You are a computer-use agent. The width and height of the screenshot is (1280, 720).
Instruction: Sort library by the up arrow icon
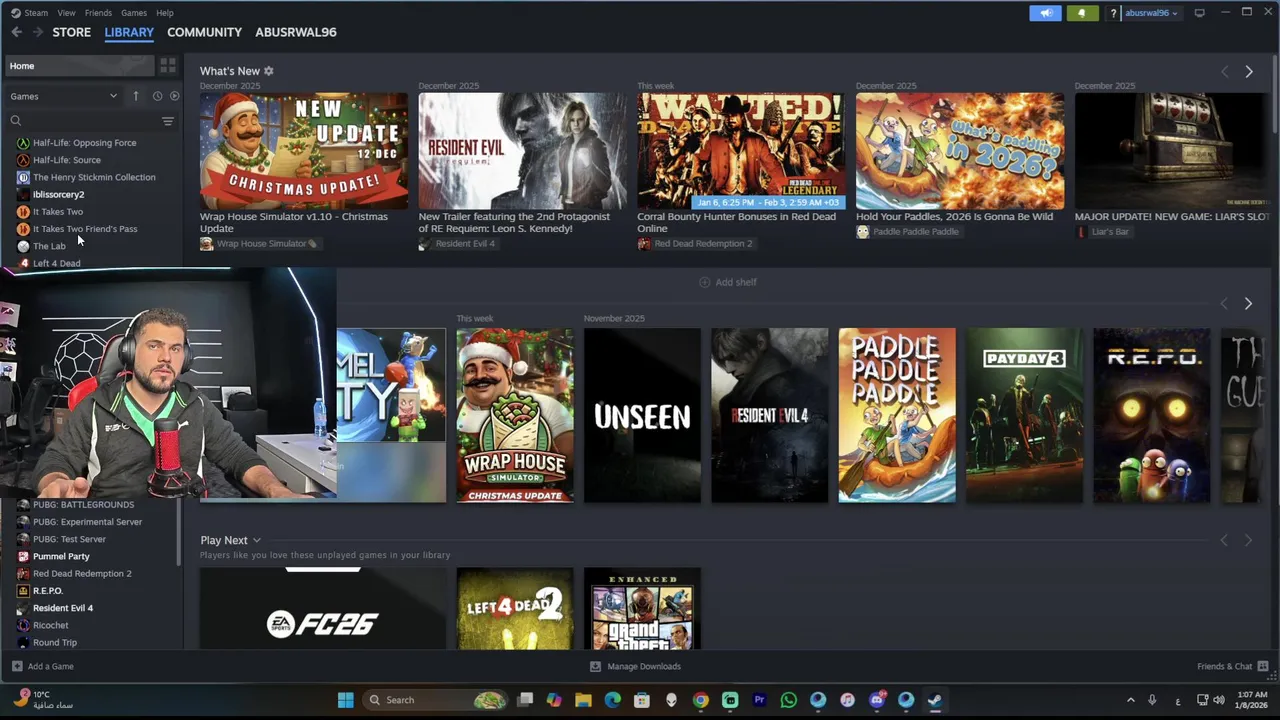tap(136, 96)
